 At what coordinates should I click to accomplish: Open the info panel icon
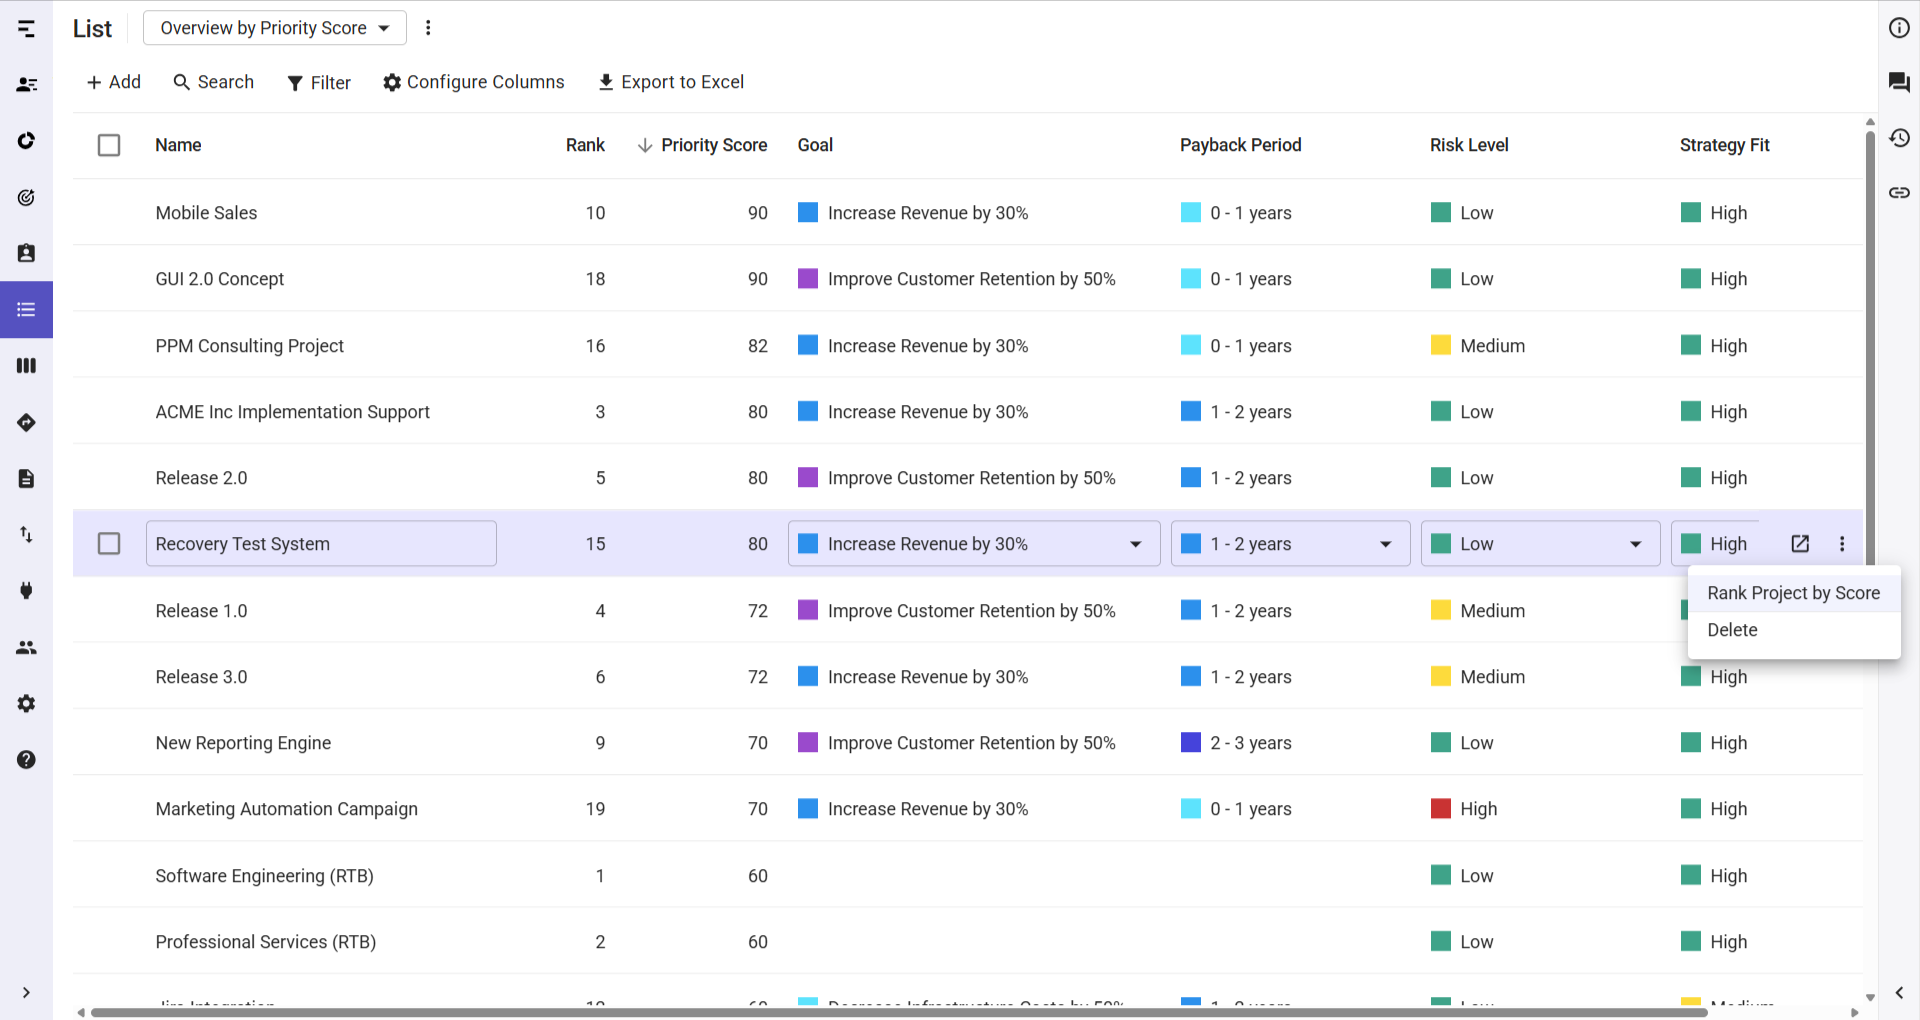coord(1899,28)
